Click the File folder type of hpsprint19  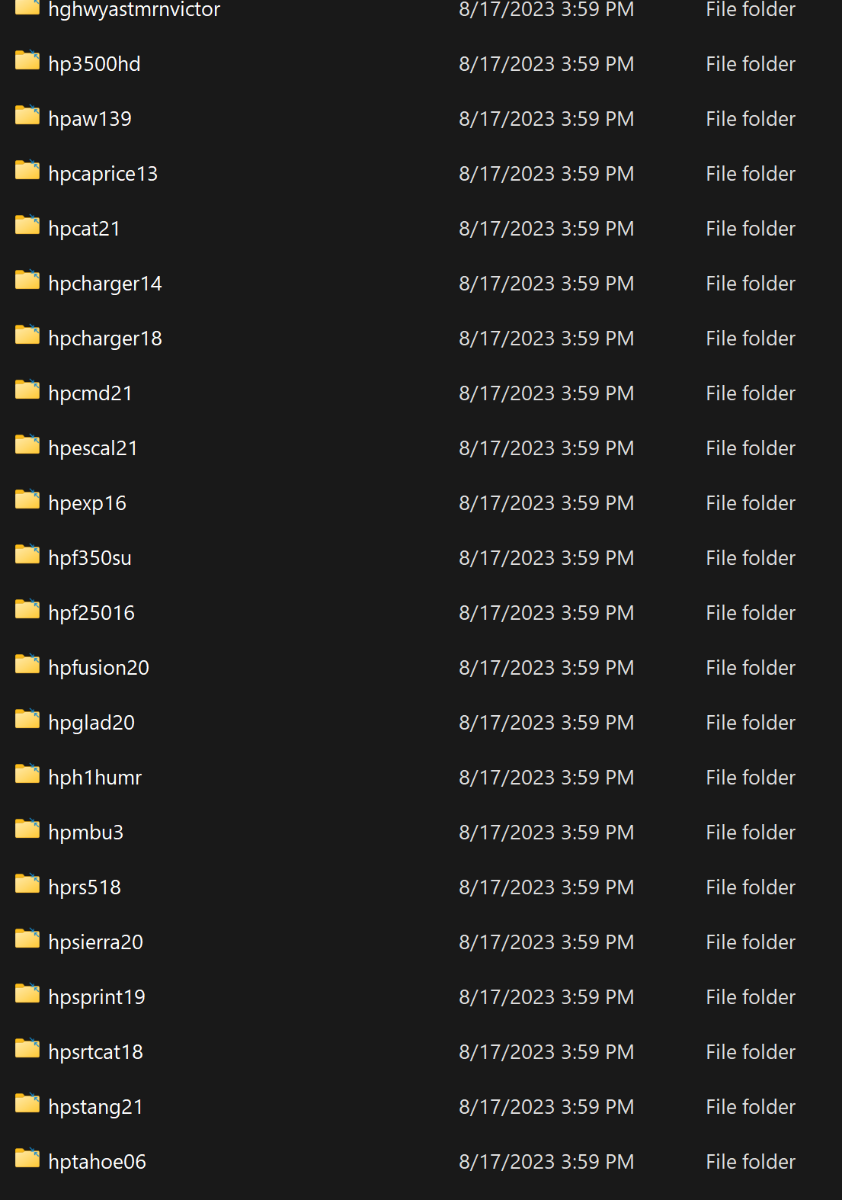point(750,997)
